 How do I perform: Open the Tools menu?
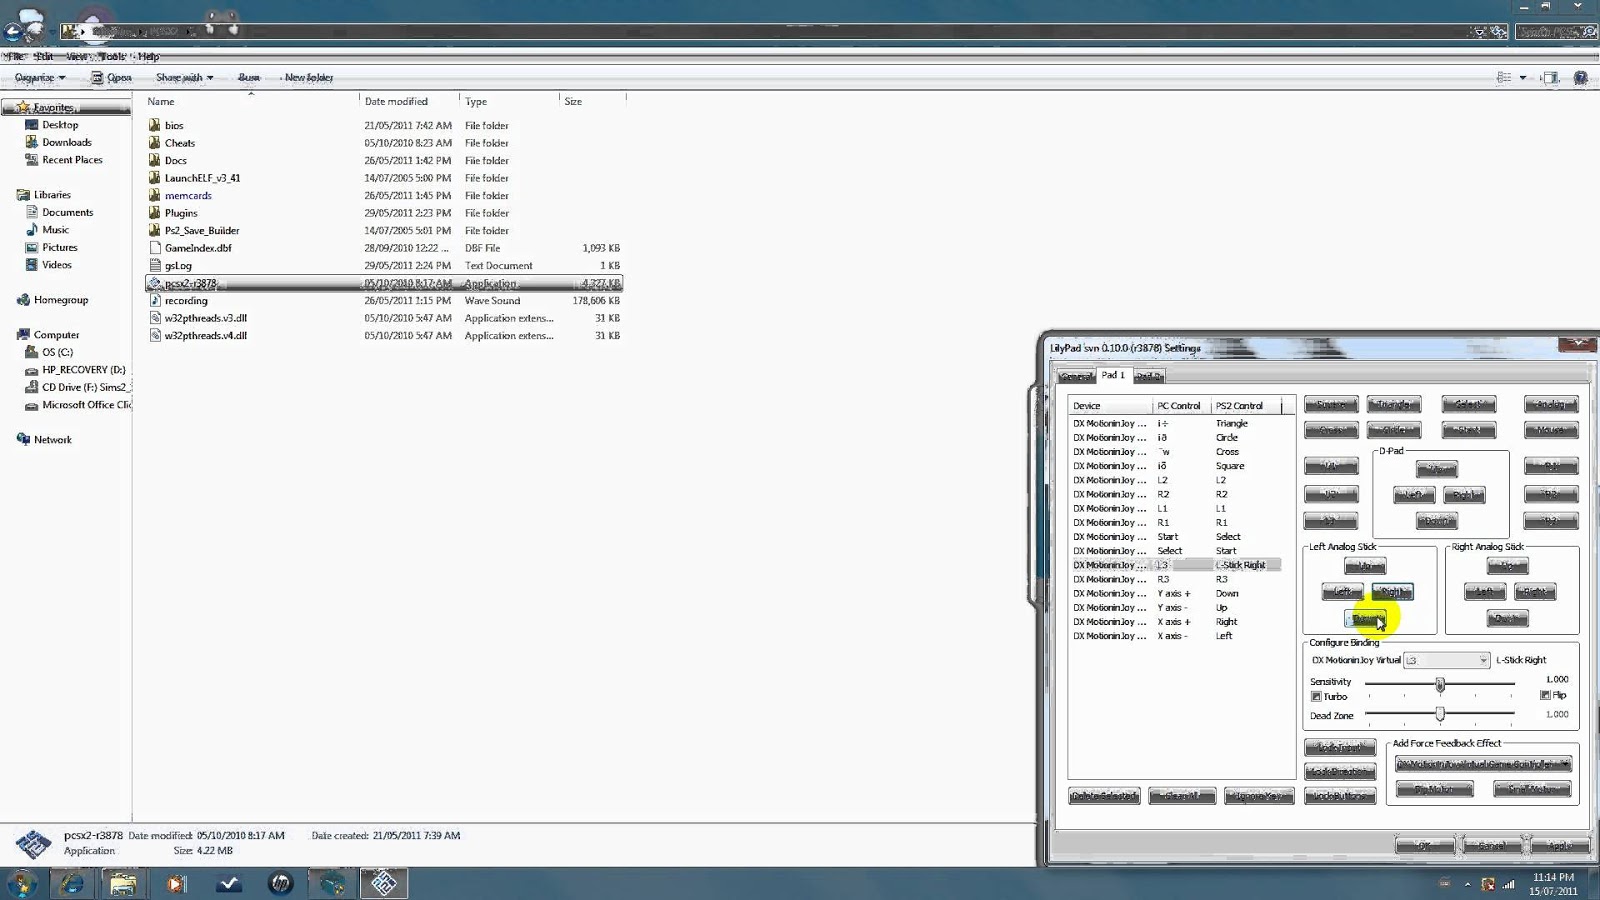(x=112, y=56)
